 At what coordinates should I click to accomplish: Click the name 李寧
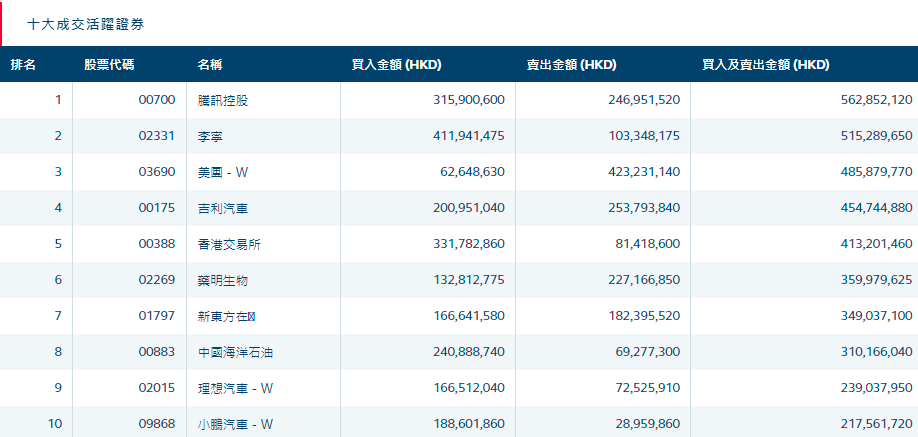click(210, 136)
